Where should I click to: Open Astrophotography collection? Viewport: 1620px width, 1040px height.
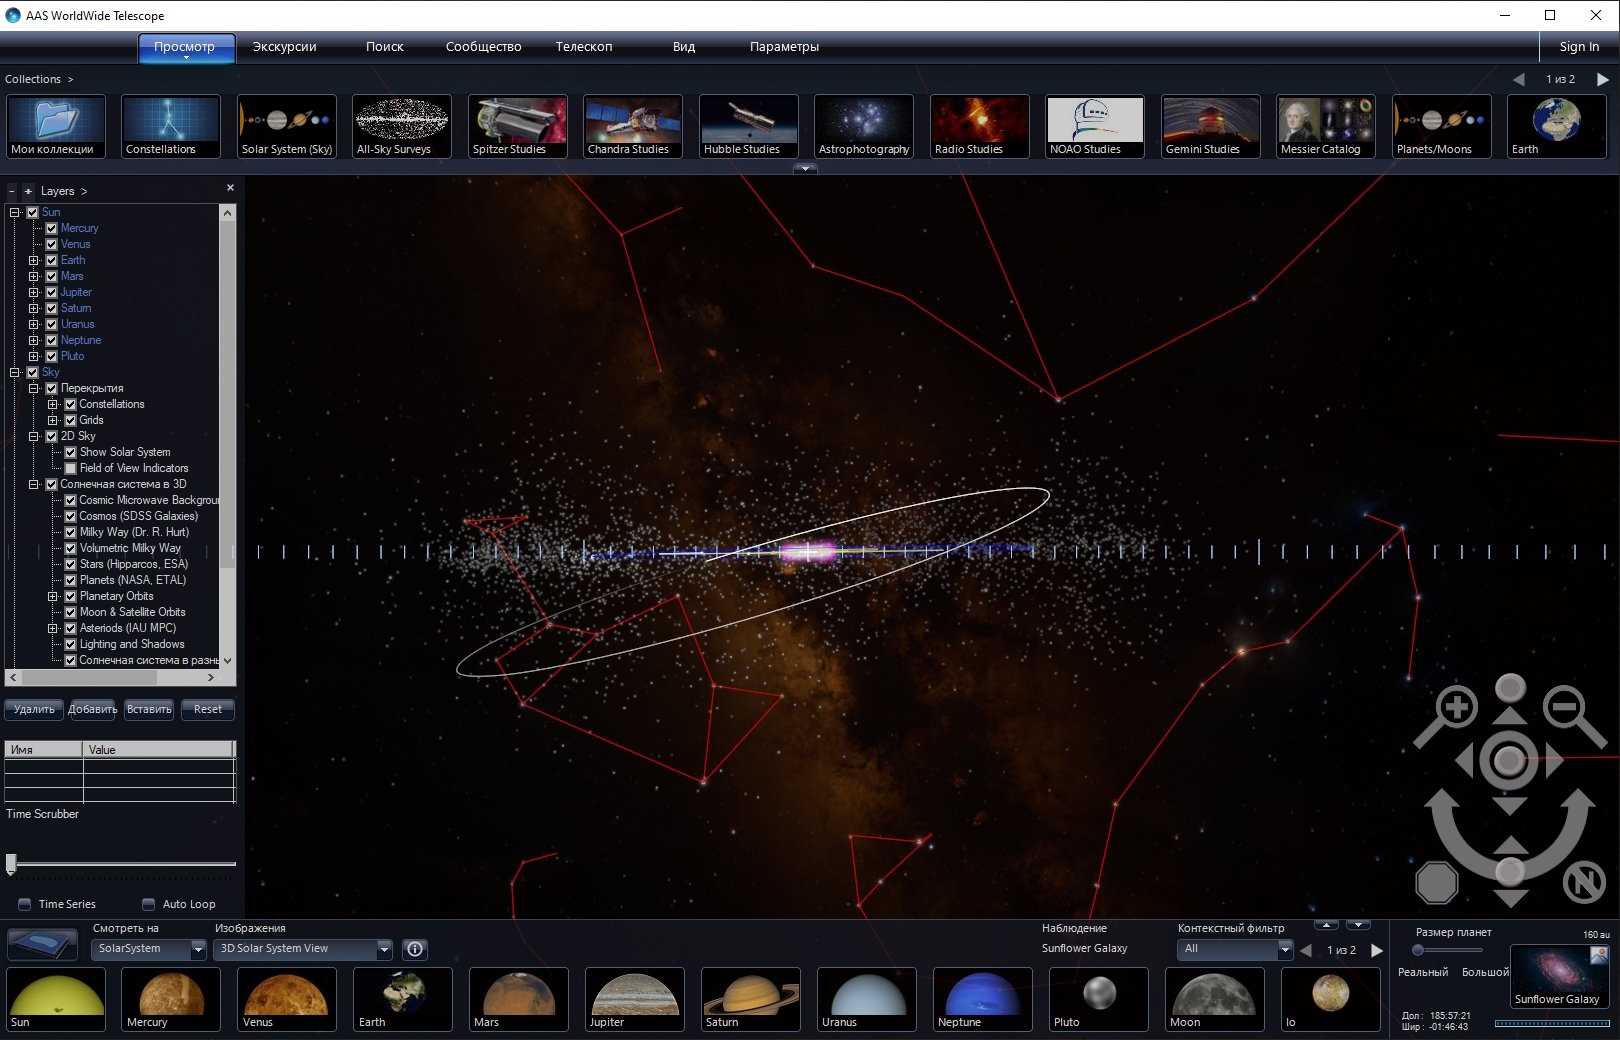tap(864, 126)
